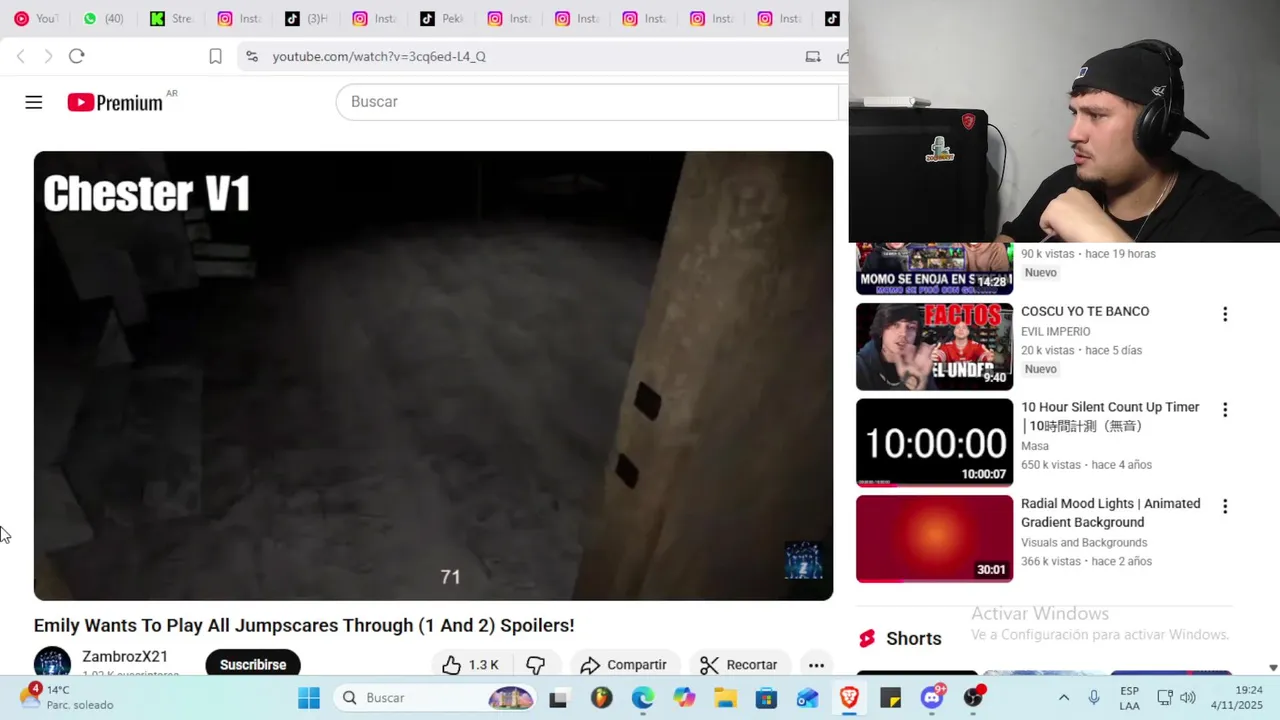This screenshot has height=720, width=1280.
Task: Go to the YouTube Premium home logo
Action: 115,102
